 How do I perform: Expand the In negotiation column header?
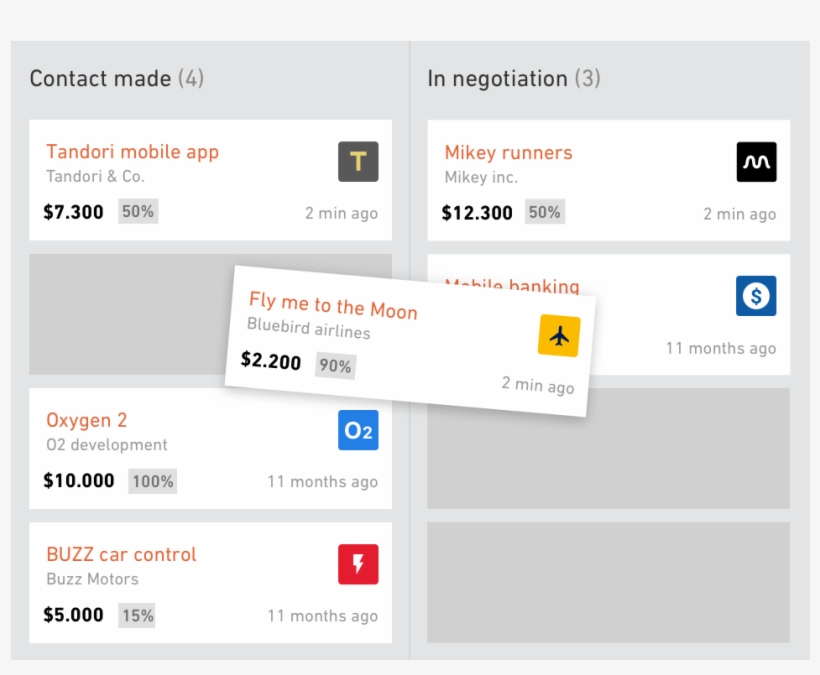[x=514, y=78]
